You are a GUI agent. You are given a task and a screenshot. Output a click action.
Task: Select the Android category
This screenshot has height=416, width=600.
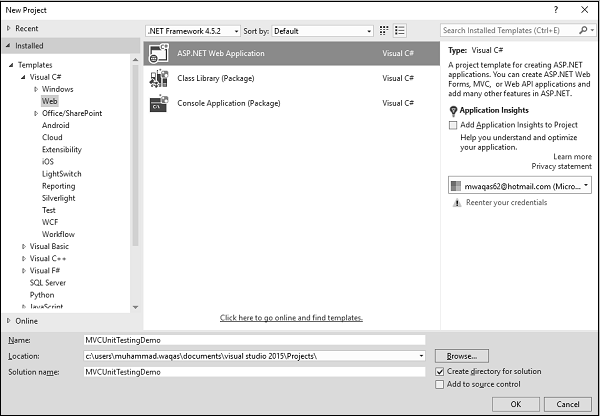coord(55,125)
